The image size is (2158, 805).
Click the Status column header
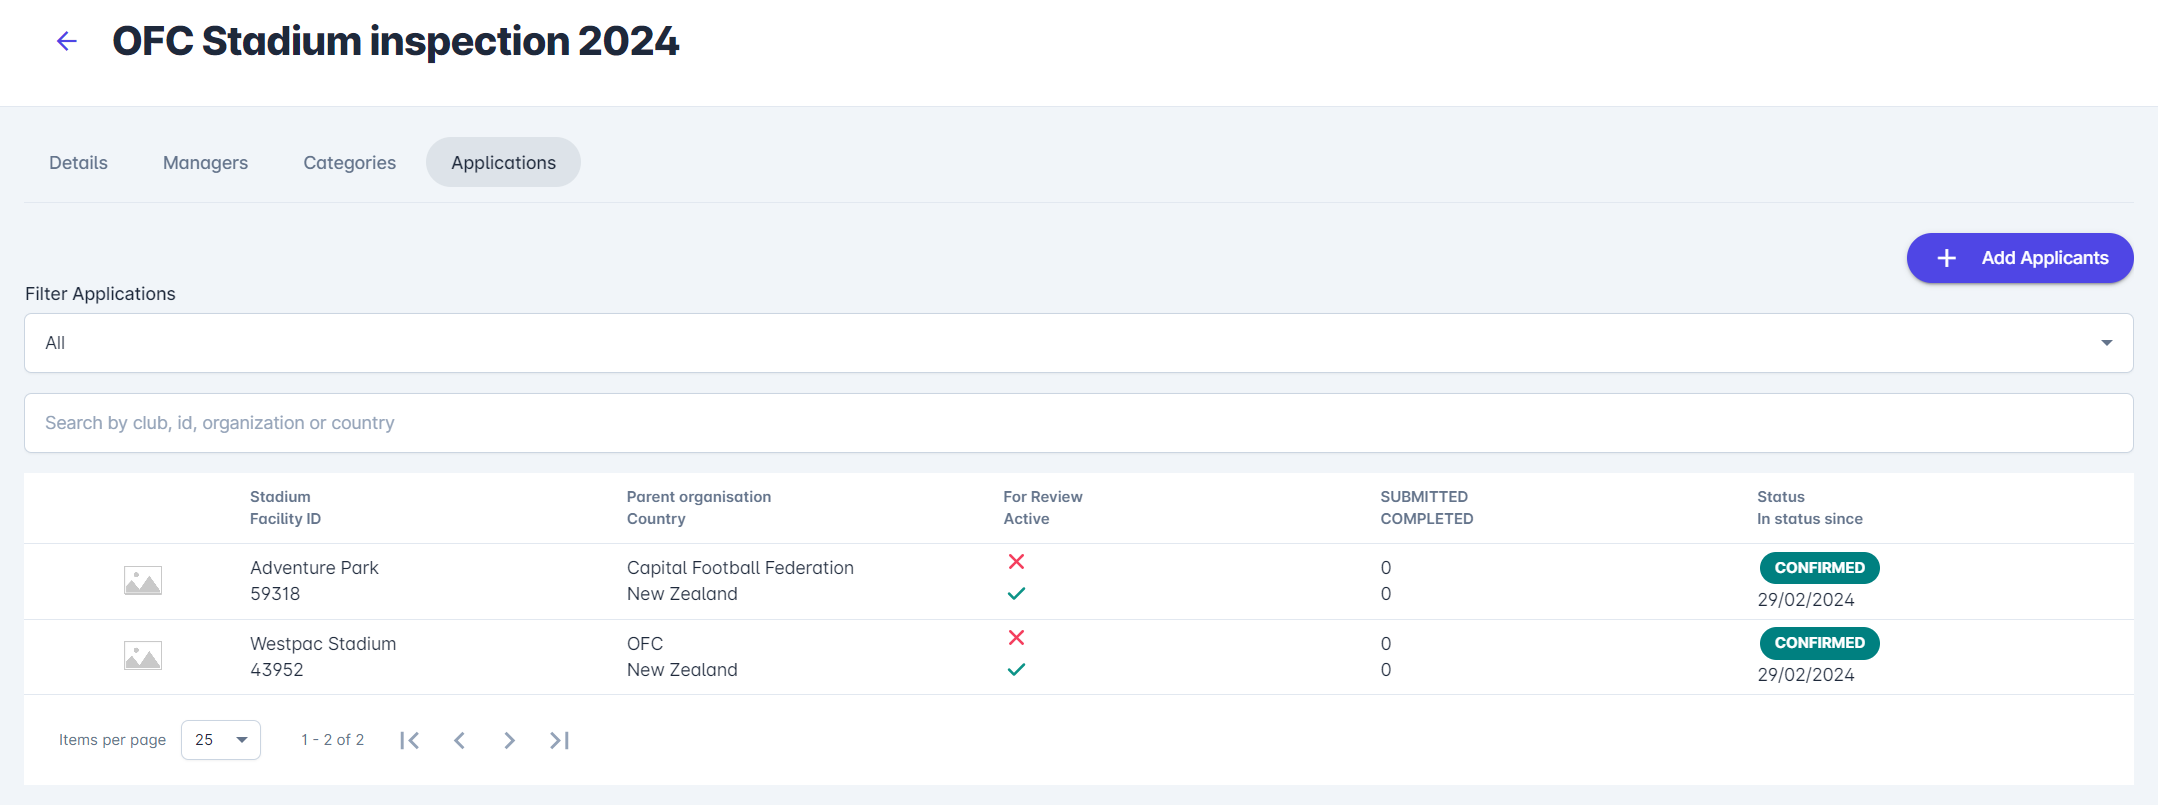1780,497
